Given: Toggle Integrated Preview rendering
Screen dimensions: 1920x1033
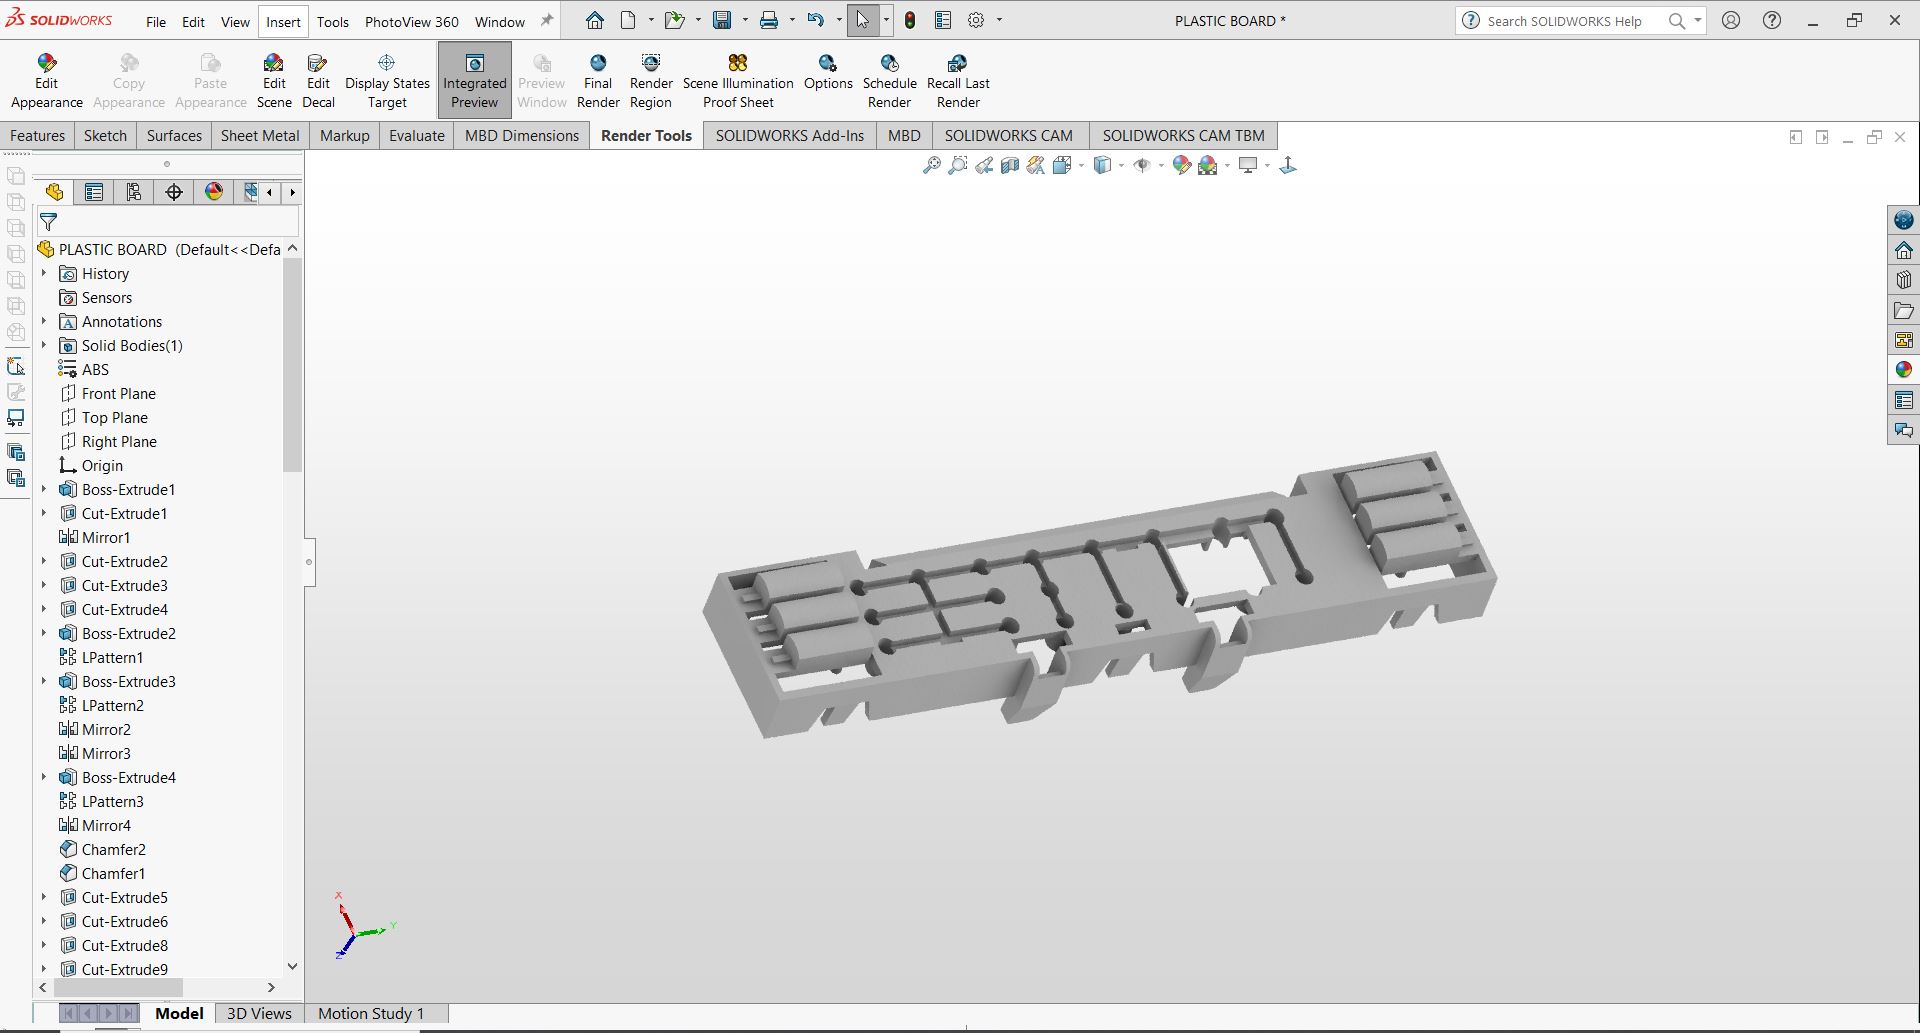Looking at the screenshot, I should pos(474,81).
